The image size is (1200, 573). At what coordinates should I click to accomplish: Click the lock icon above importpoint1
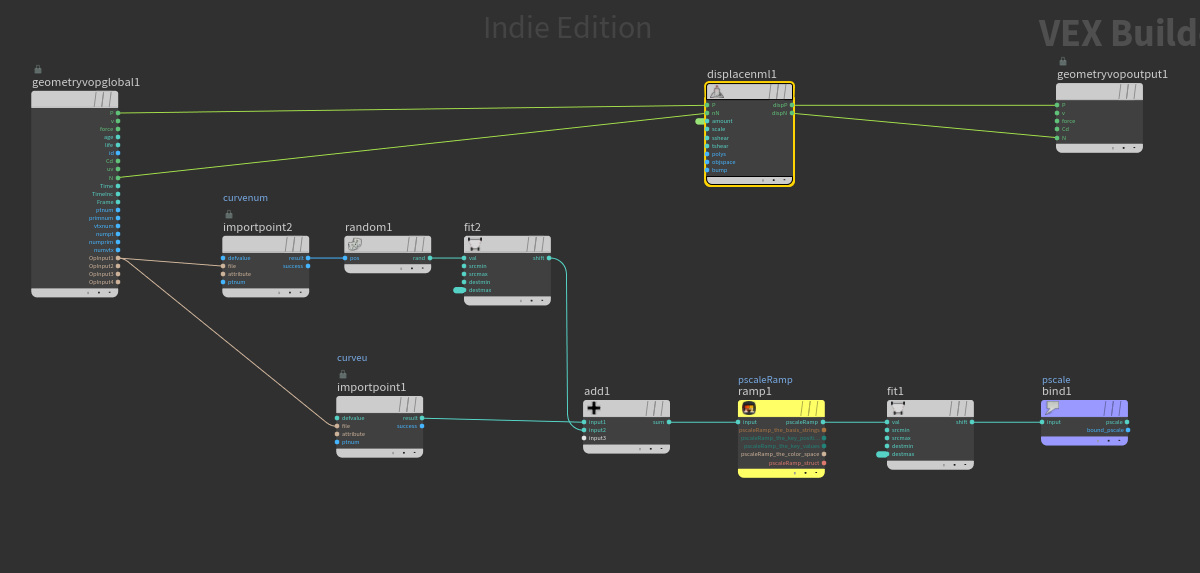(x=343, y=374)
